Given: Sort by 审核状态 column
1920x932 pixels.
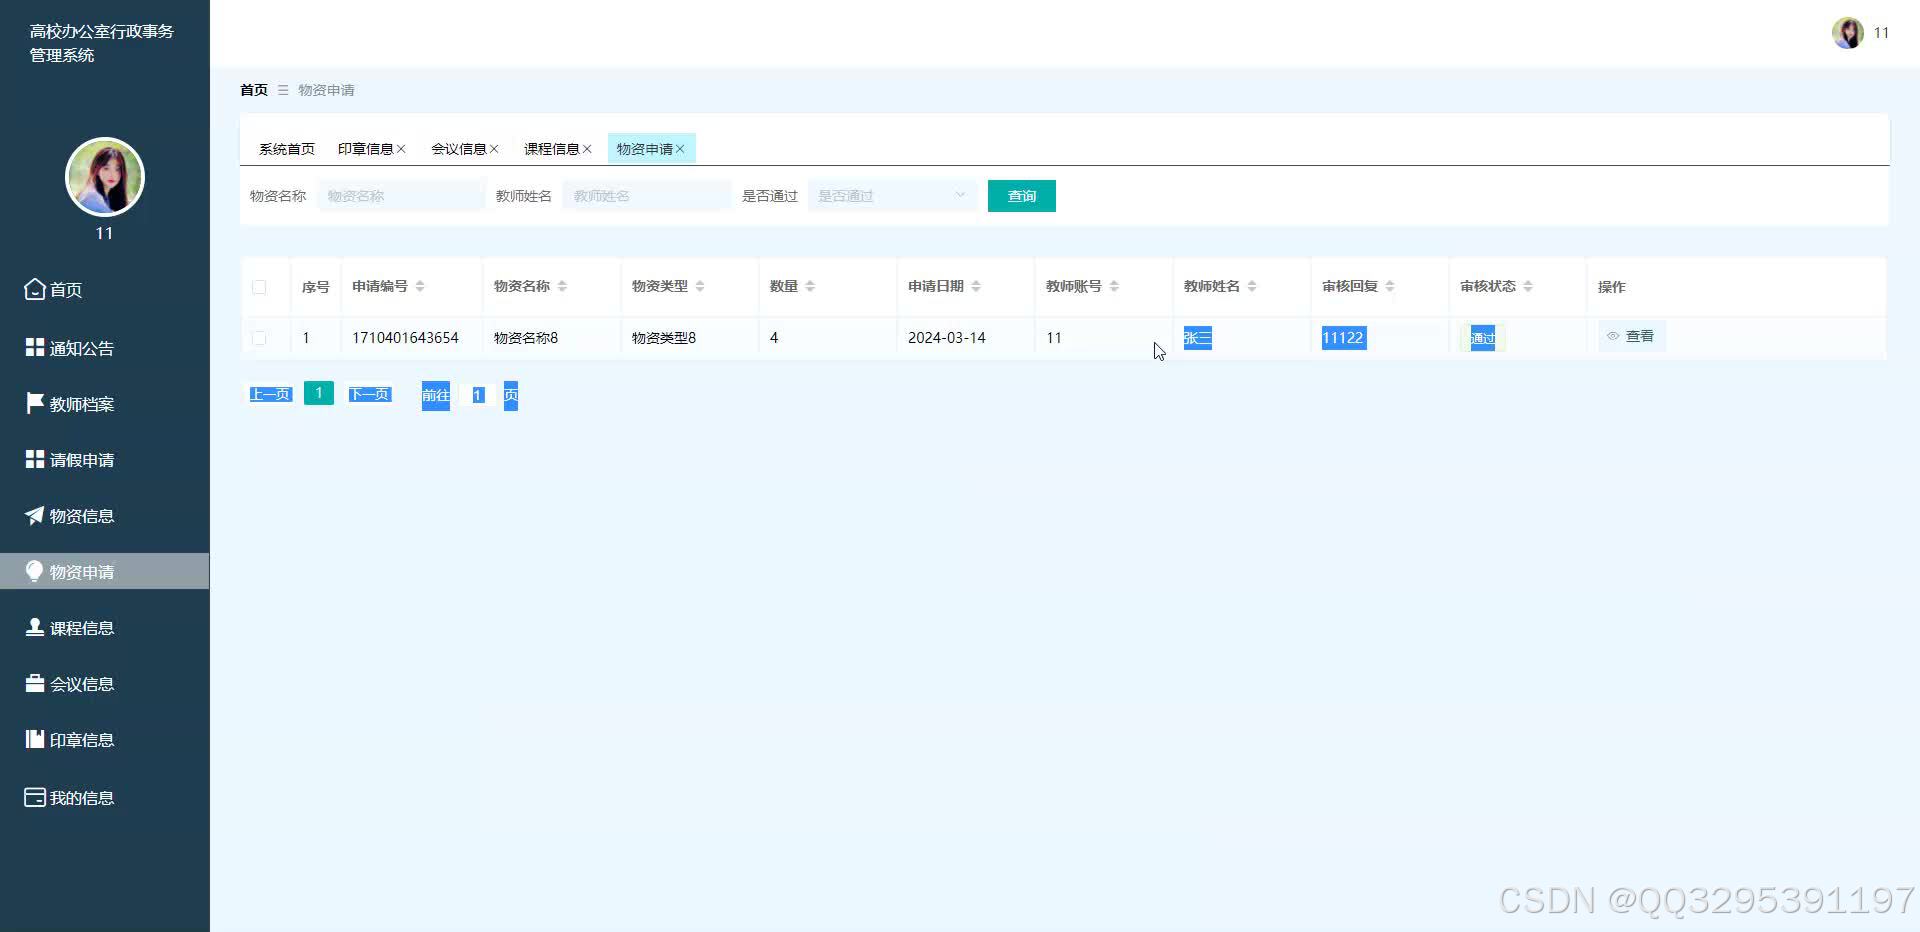Looking at the screenshot, I should [1528, 286].
